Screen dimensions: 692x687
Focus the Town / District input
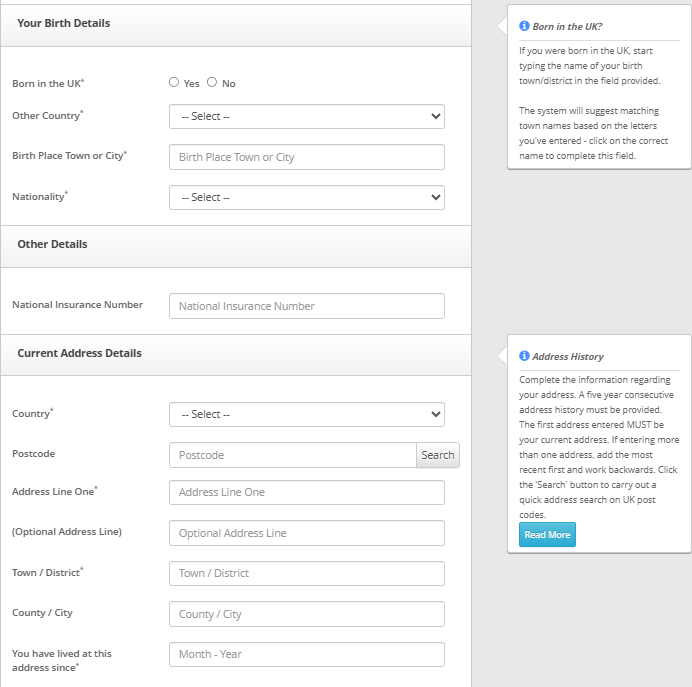pos(306,573)
